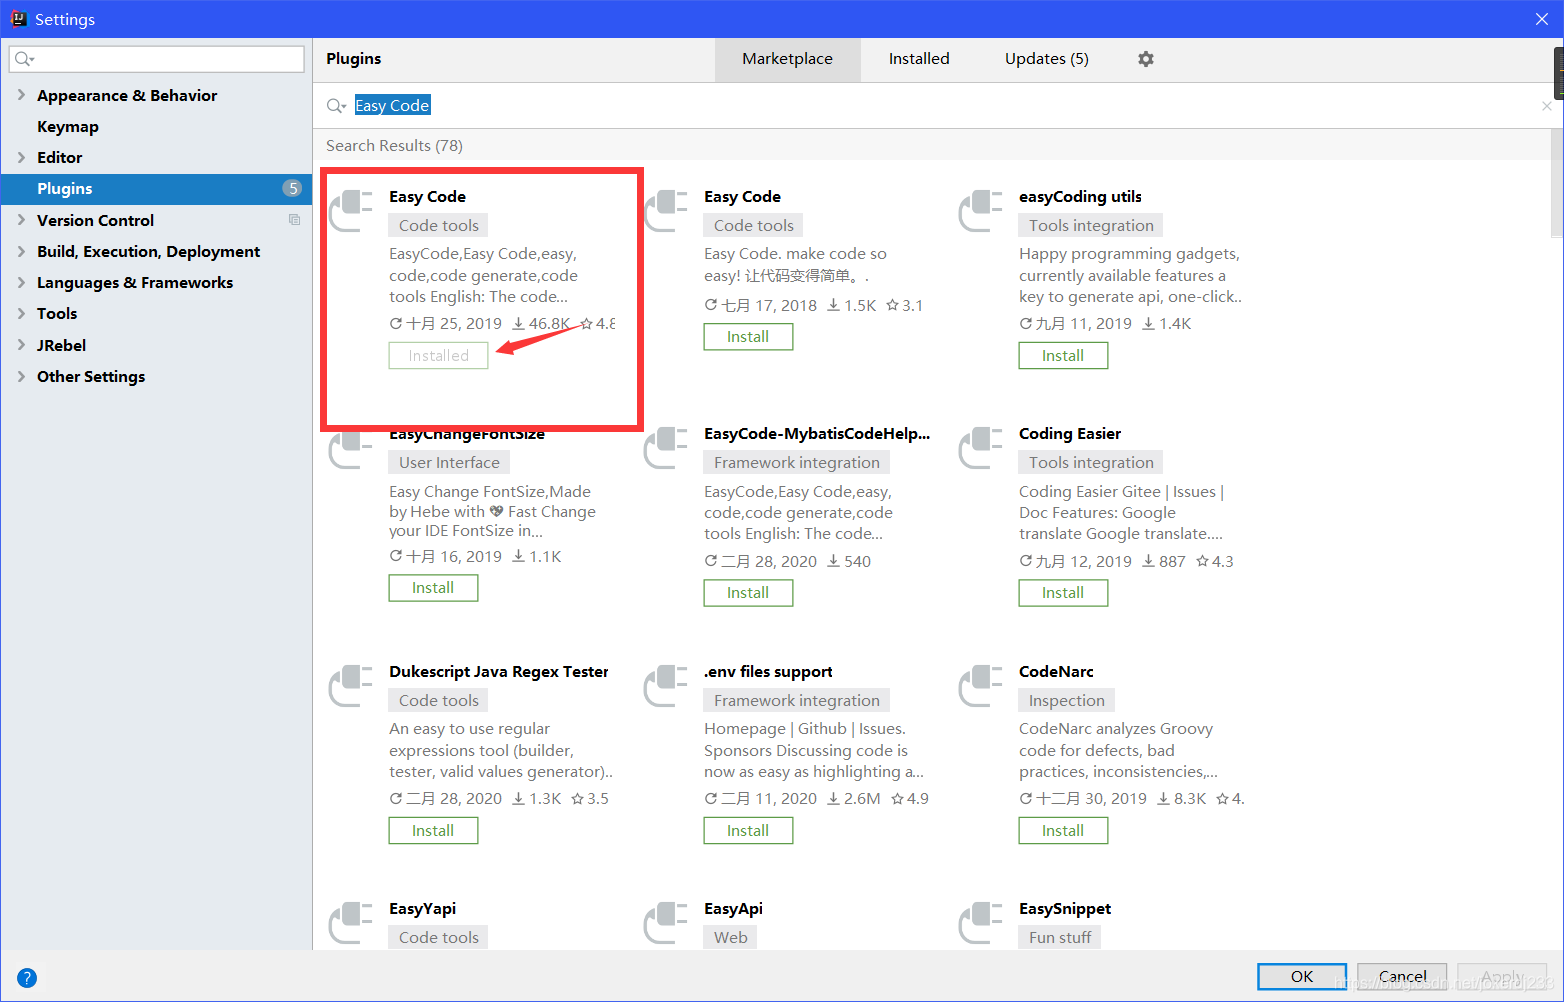Image resolution: width=1564 pixels, height=1002 pixels.
Task: Install EasyChangeFontSize plugin
Action: pyautogui.click(x=433, y=588)
